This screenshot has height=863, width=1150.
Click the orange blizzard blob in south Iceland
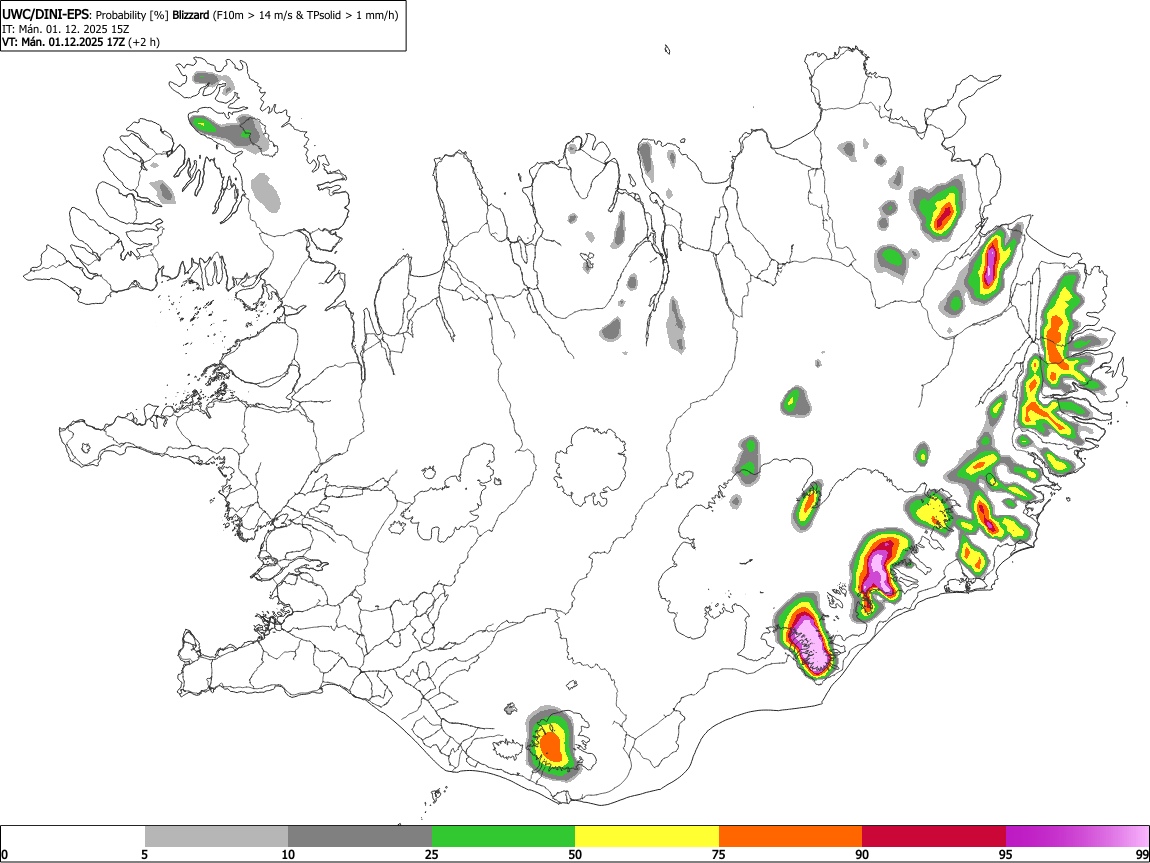click(551, 747)
